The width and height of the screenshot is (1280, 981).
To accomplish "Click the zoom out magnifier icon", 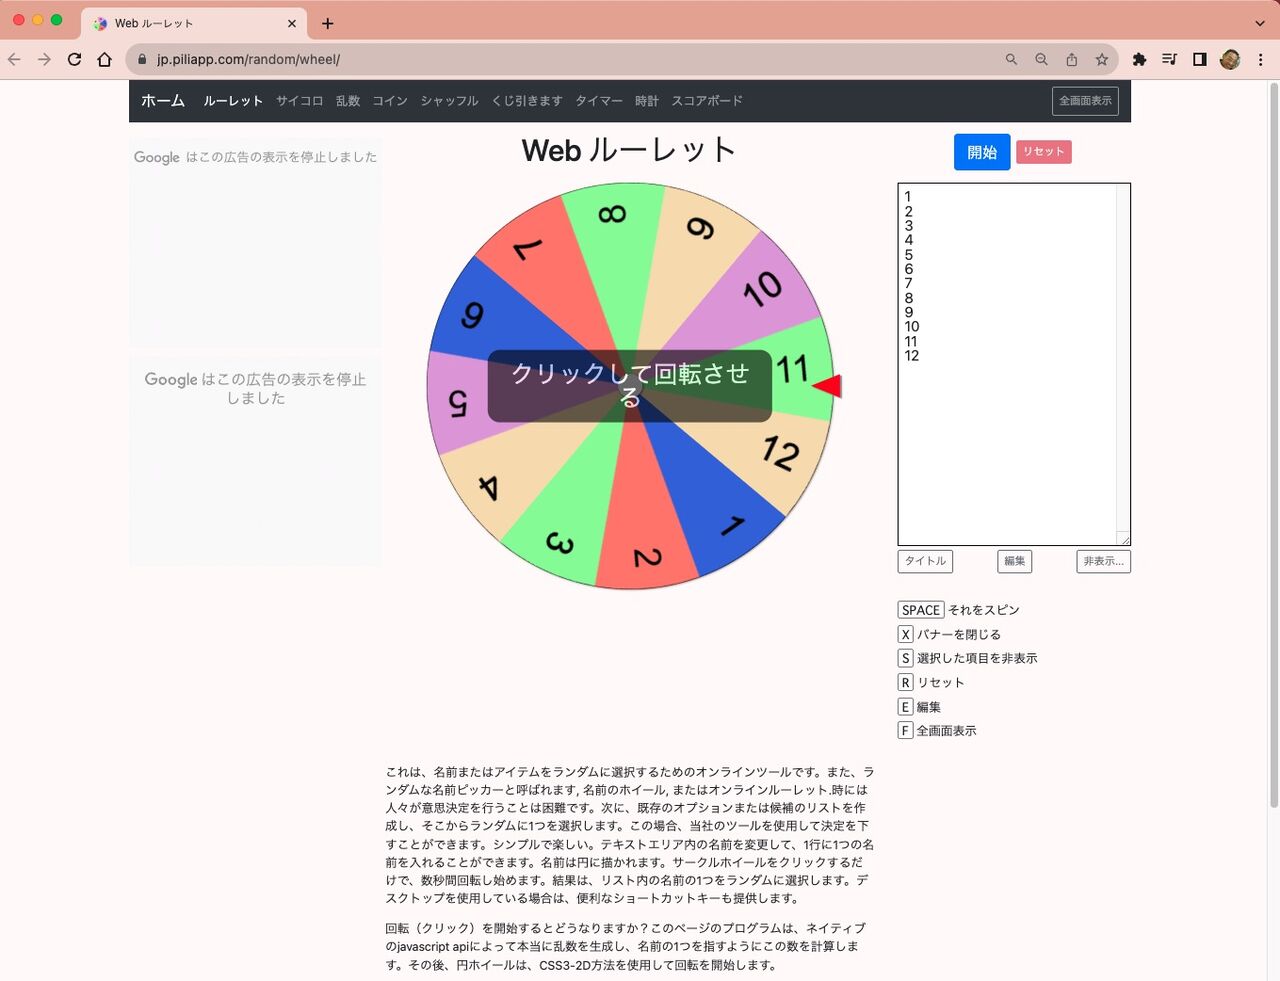I will pos(1041,60).
